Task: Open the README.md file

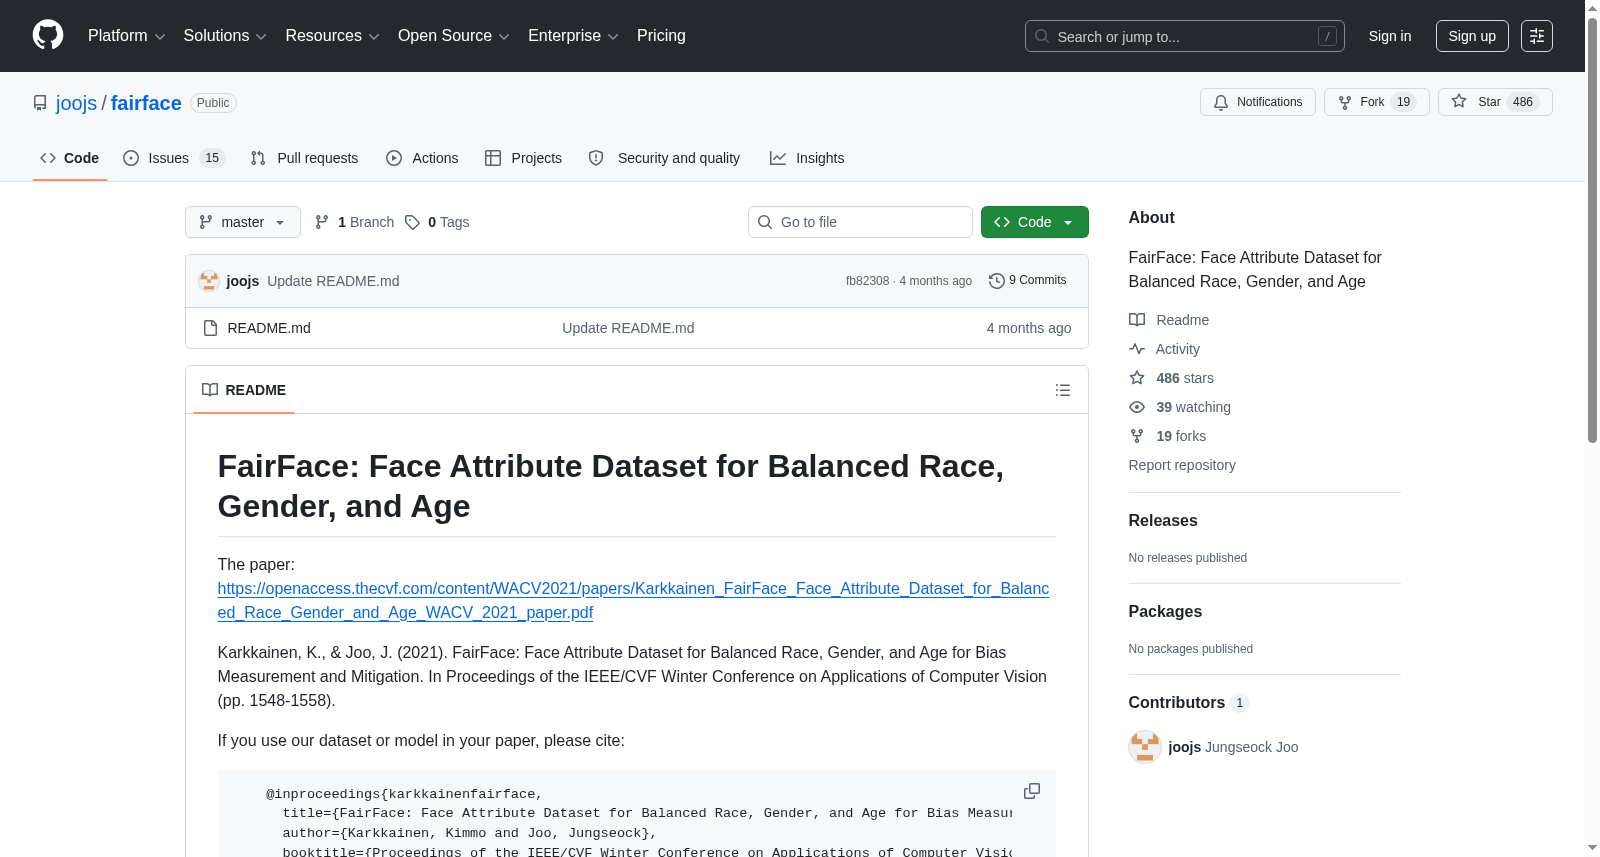Action: coord(269,328)
